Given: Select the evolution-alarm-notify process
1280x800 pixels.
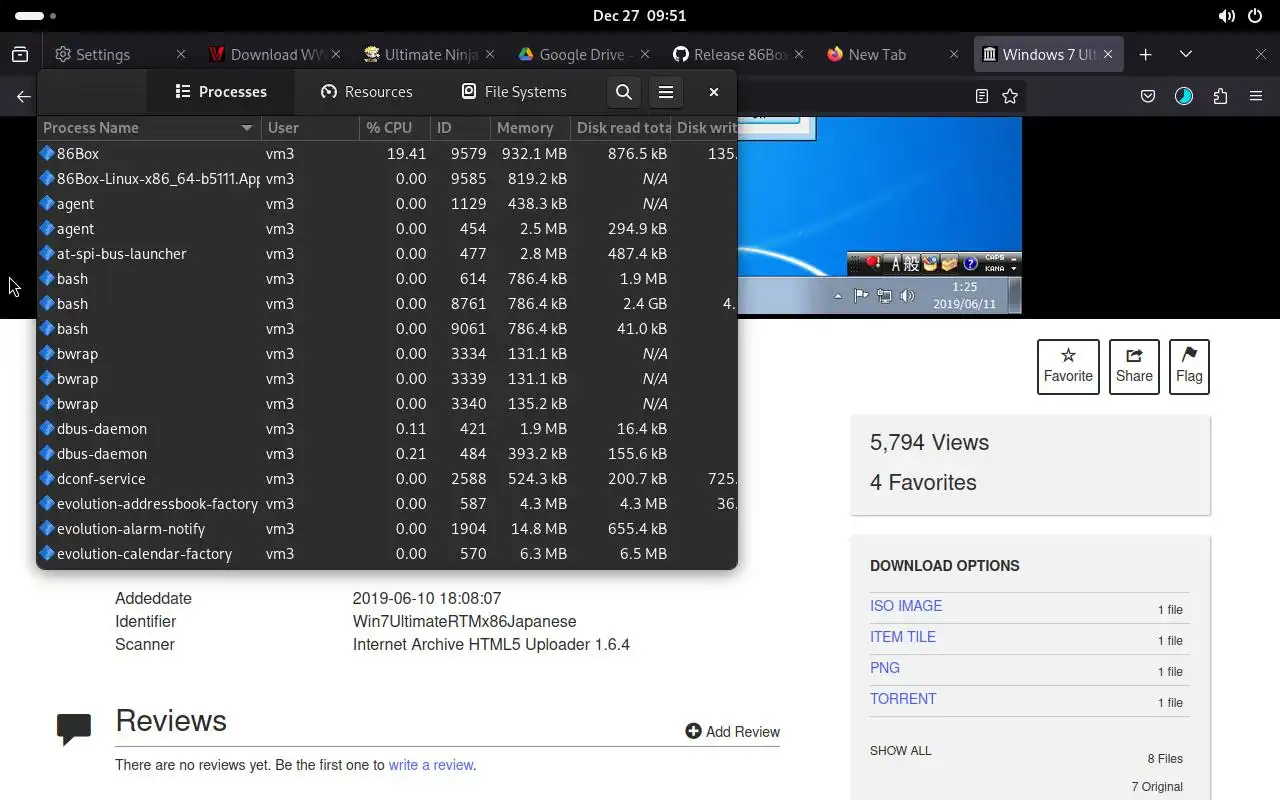Looking at the screenshot, I should point(387,529).
